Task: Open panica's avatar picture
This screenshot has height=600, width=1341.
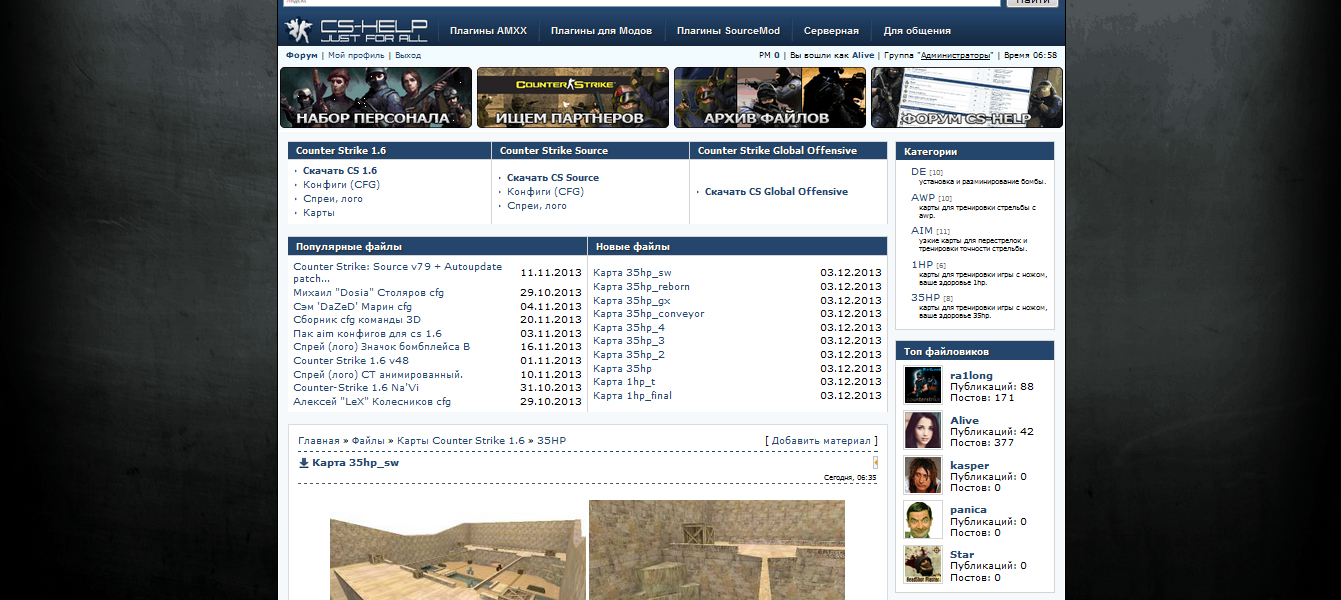Action: [x=923, y=519]
